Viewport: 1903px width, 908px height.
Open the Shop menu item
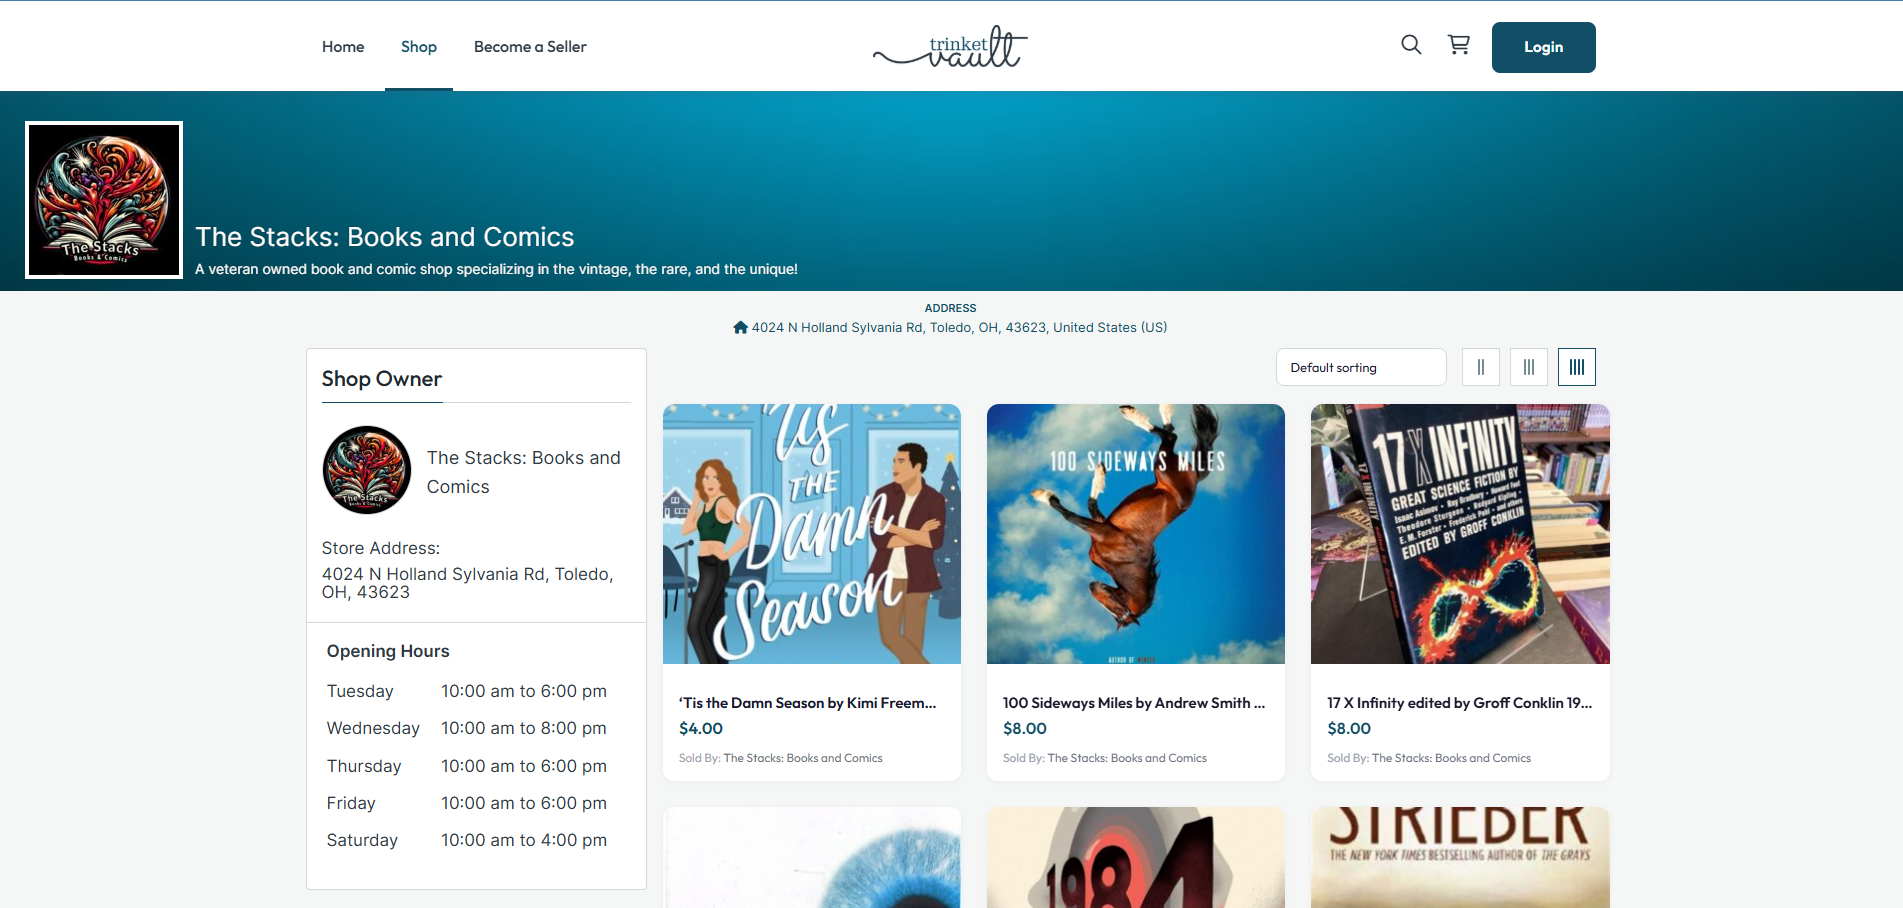pos(419,47)
